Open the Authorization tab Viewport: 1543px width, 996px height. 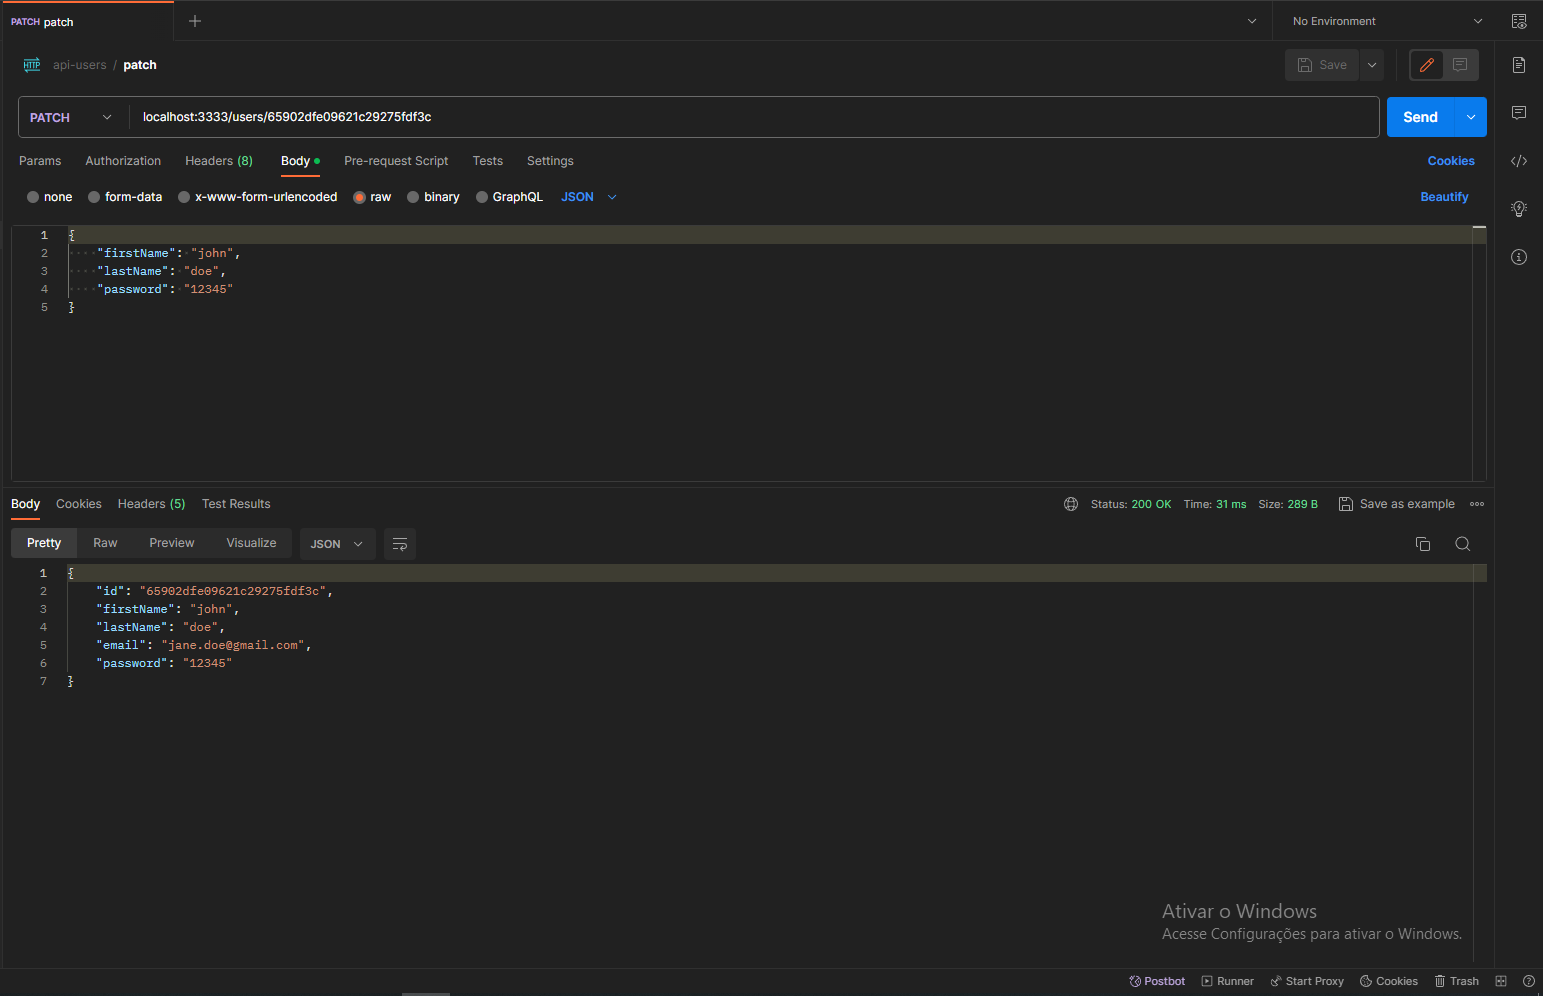pyautogui.click(x=123, y=161)
